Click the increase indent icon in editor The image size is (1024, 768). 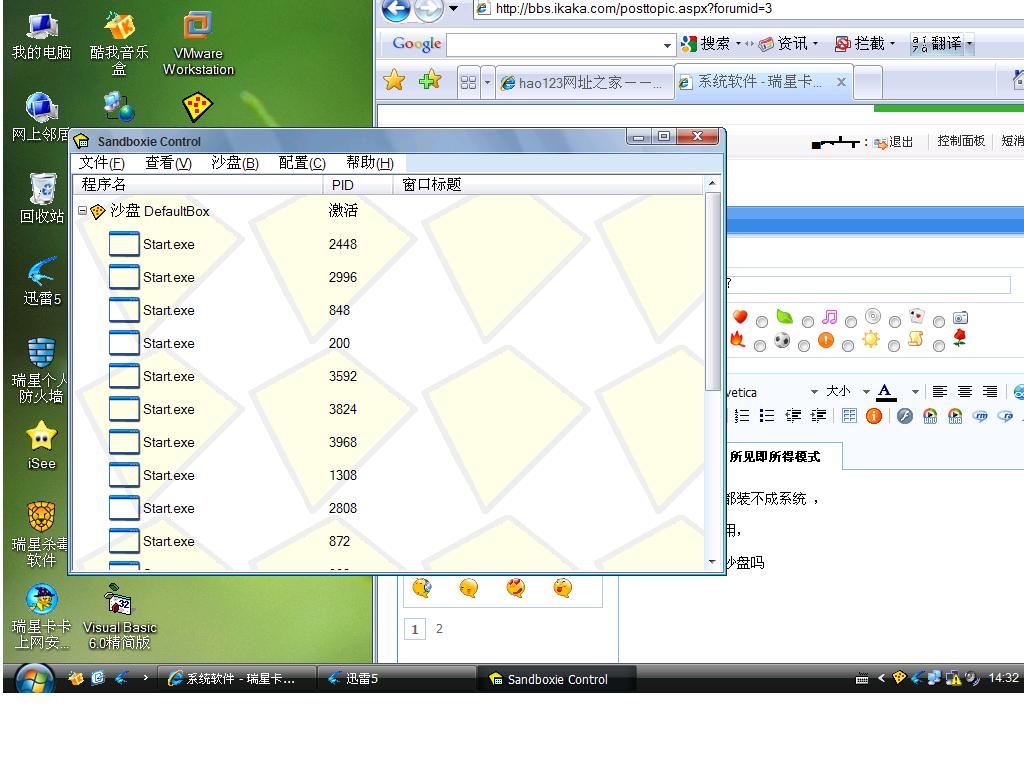pos(818,416)
